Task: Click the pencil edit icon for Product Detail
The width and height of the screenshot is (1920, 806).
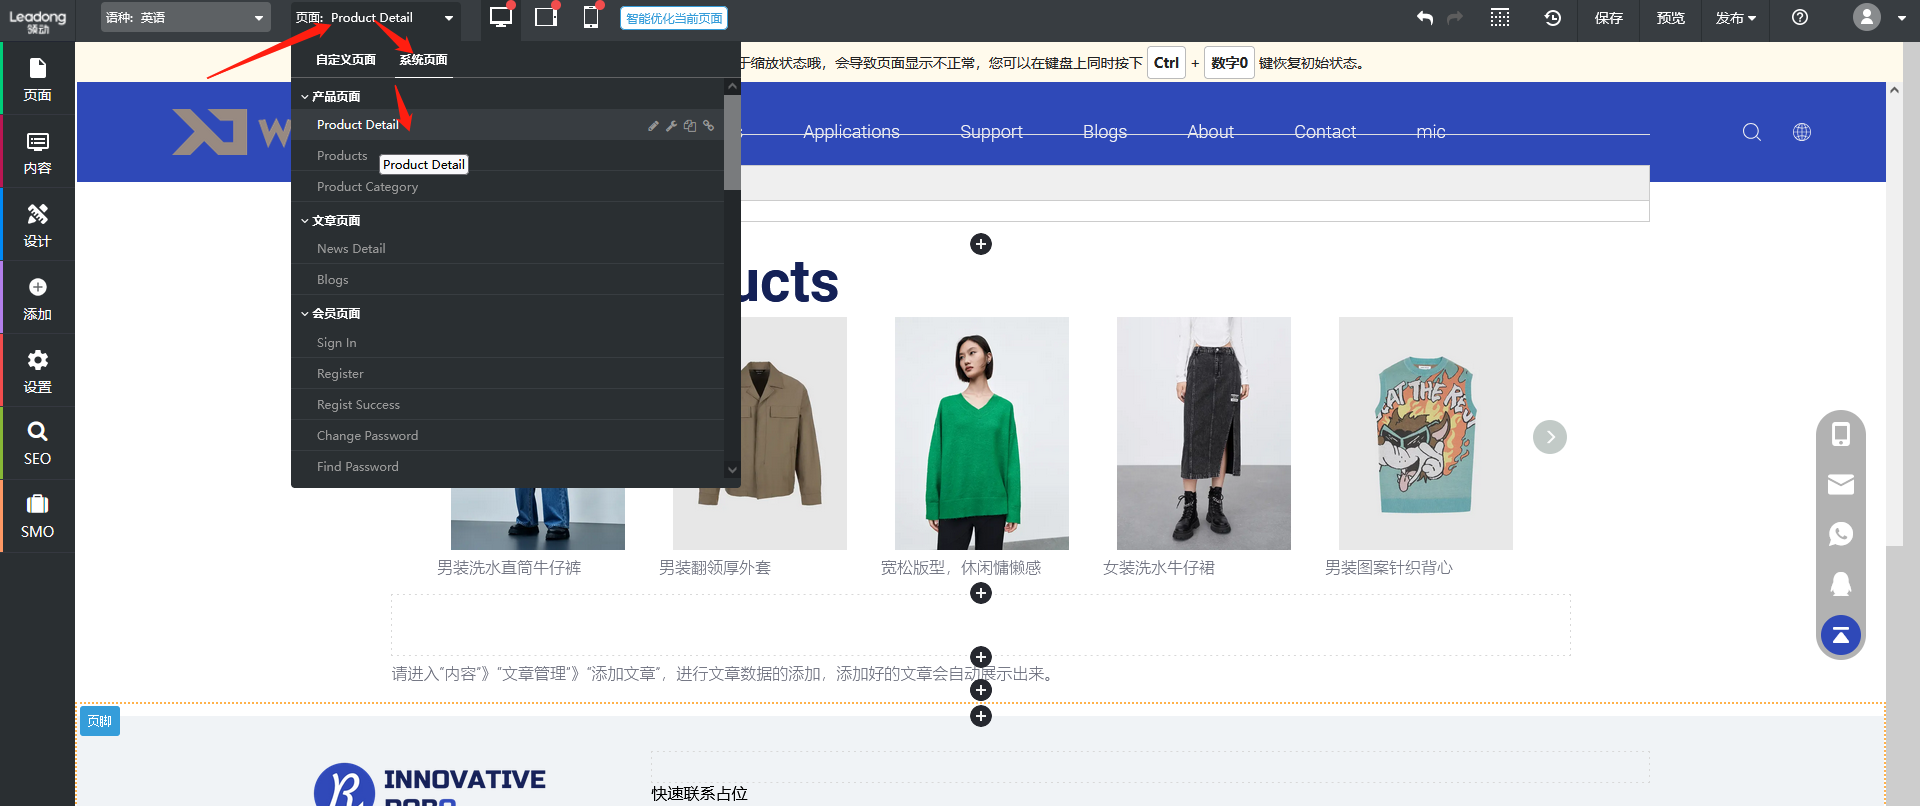Action: coord(653,125)
